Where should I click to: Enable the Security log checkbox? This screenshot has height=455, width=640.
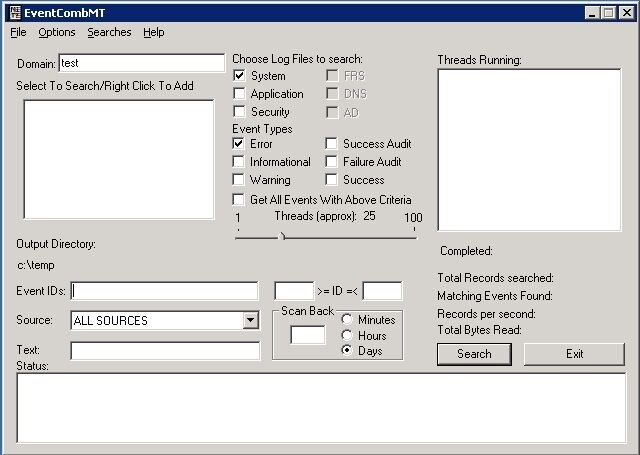tap(239, 111)
